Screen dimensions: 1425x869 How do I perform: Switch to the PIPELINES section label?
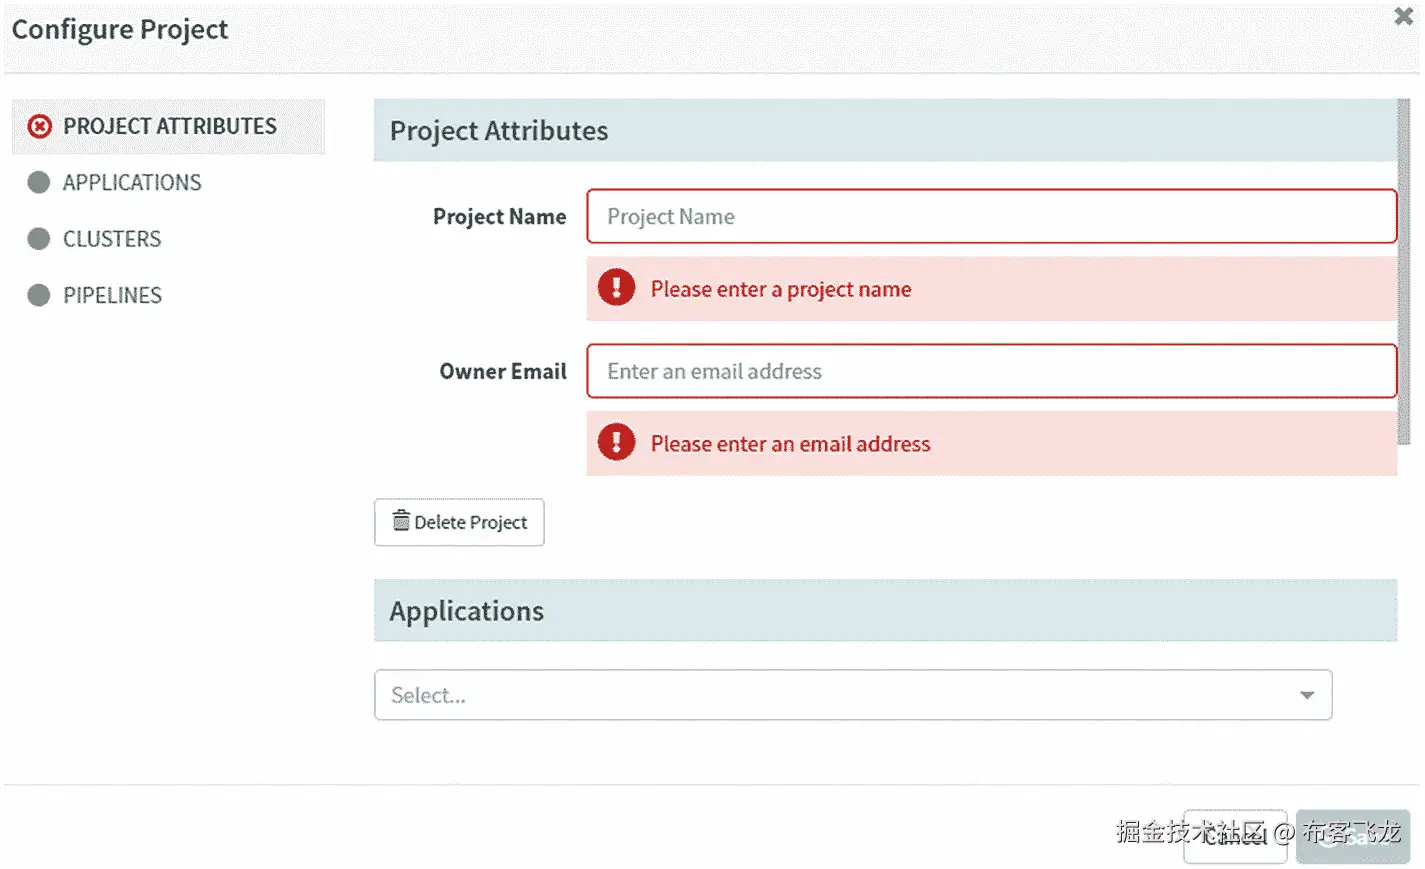[112, 295]
